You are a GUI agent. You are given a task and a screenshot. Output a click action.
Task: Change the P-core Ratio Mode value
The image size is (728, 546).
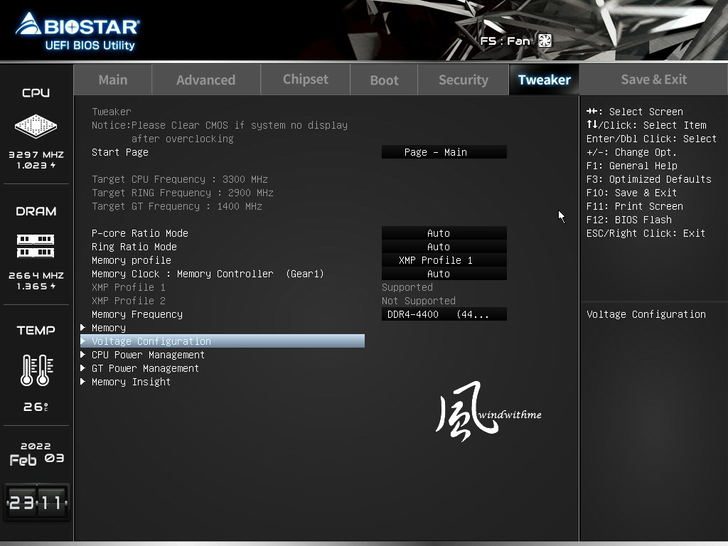click(444, 234)
